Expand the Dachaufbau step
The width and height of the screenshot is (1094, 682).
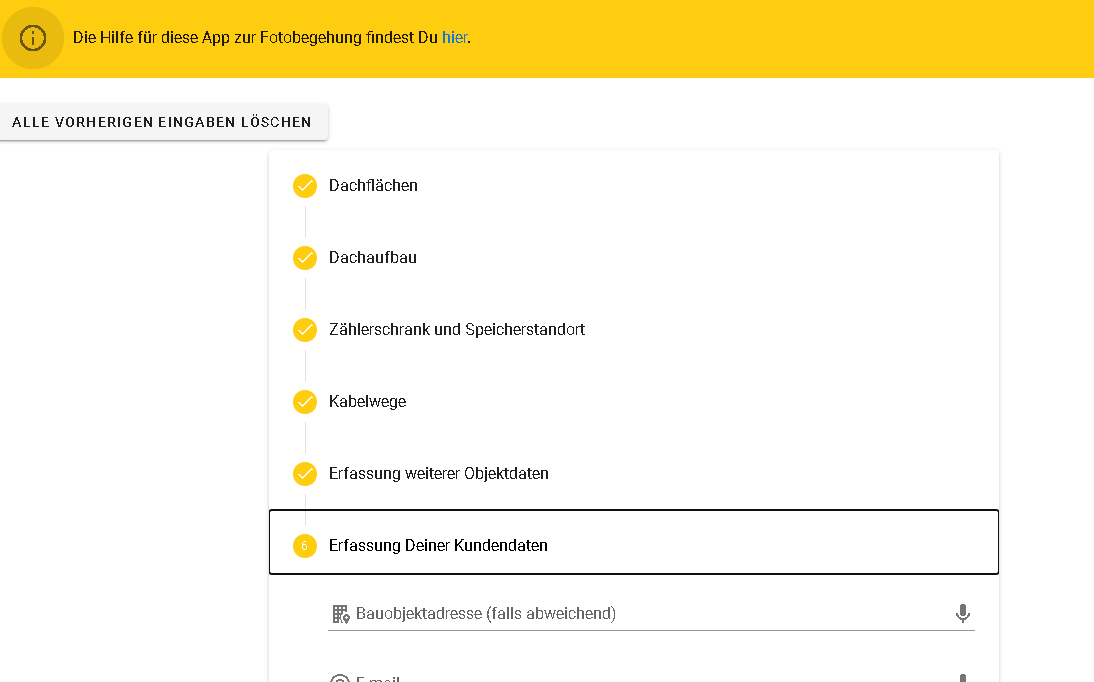pos(372,258)
